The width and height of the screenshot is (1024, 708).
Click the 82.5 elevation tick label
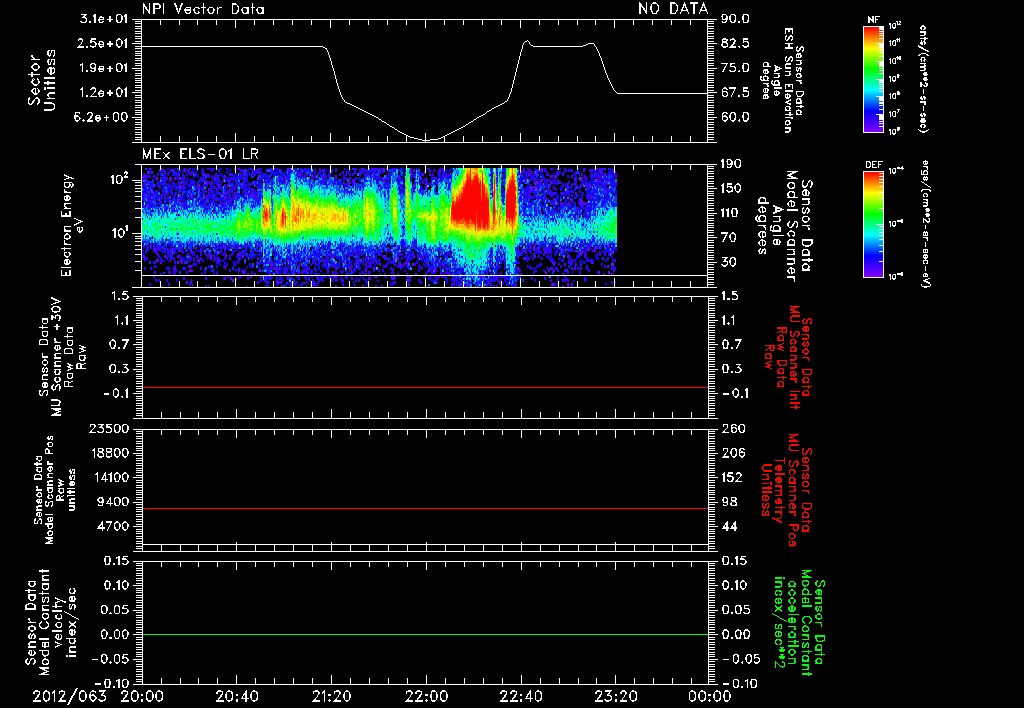[x=735, y=44]
